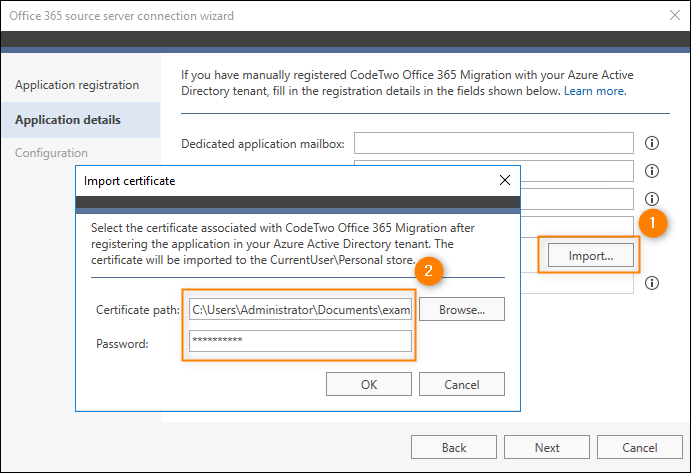Click into the Certificate path field

[x=301, y=309]
